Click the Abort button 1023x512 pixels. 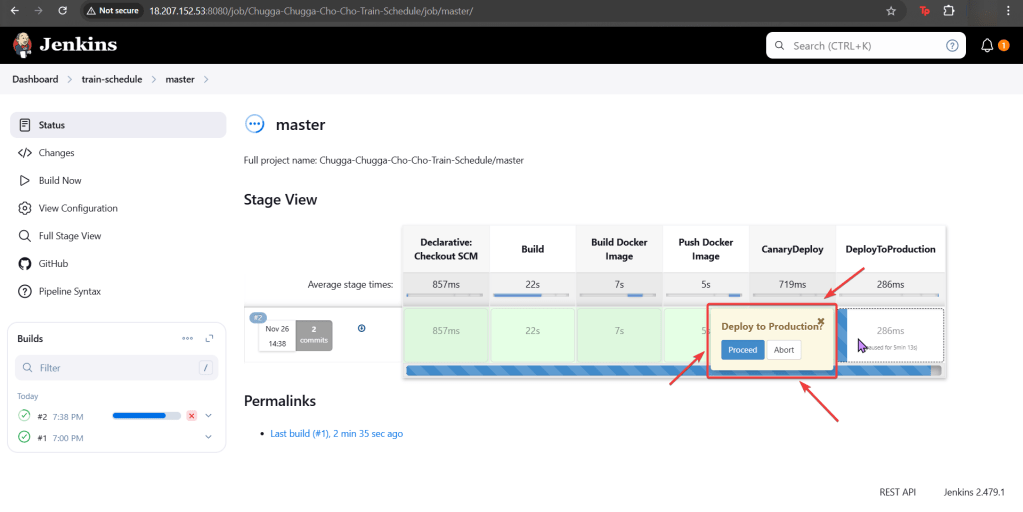(784, 350)
